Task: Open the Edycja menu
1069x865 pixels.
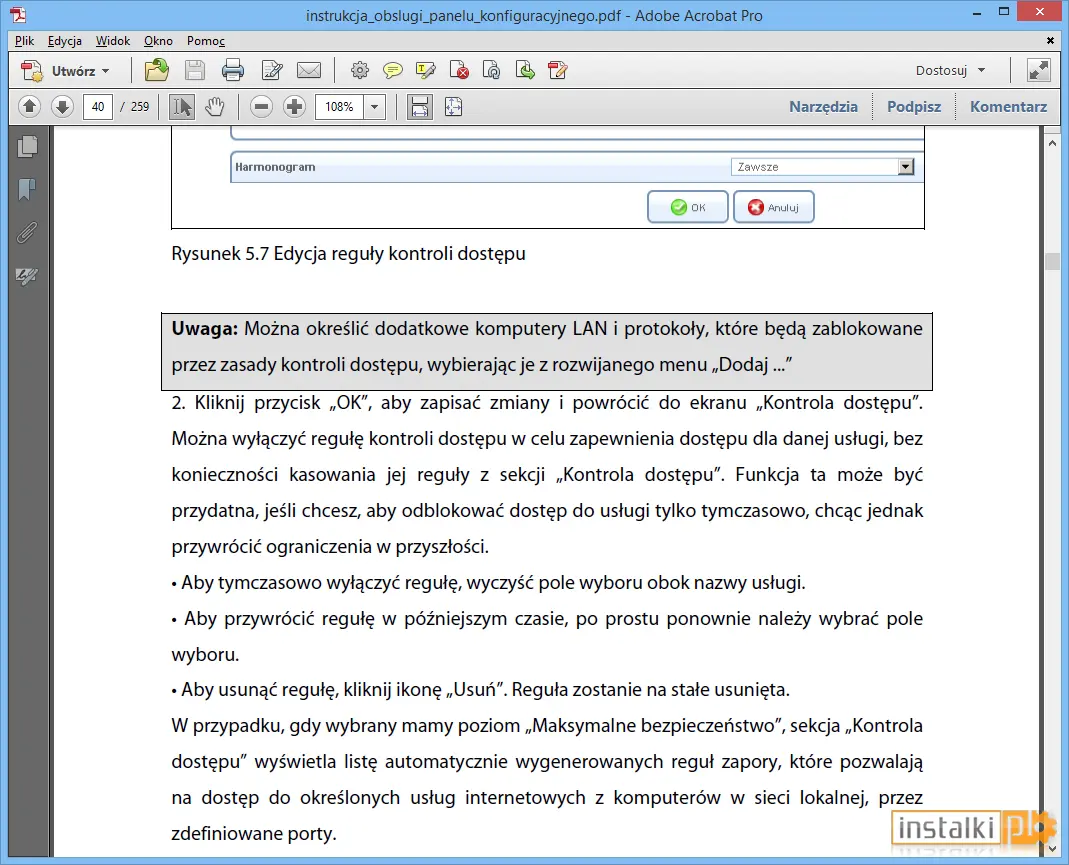Action: click(x=65, y=41)
